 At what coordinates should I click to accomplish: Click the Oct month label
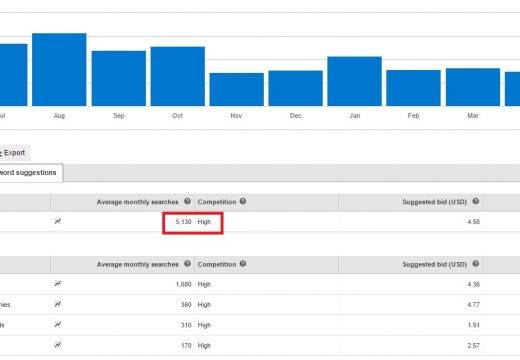(x=177, y=115)
